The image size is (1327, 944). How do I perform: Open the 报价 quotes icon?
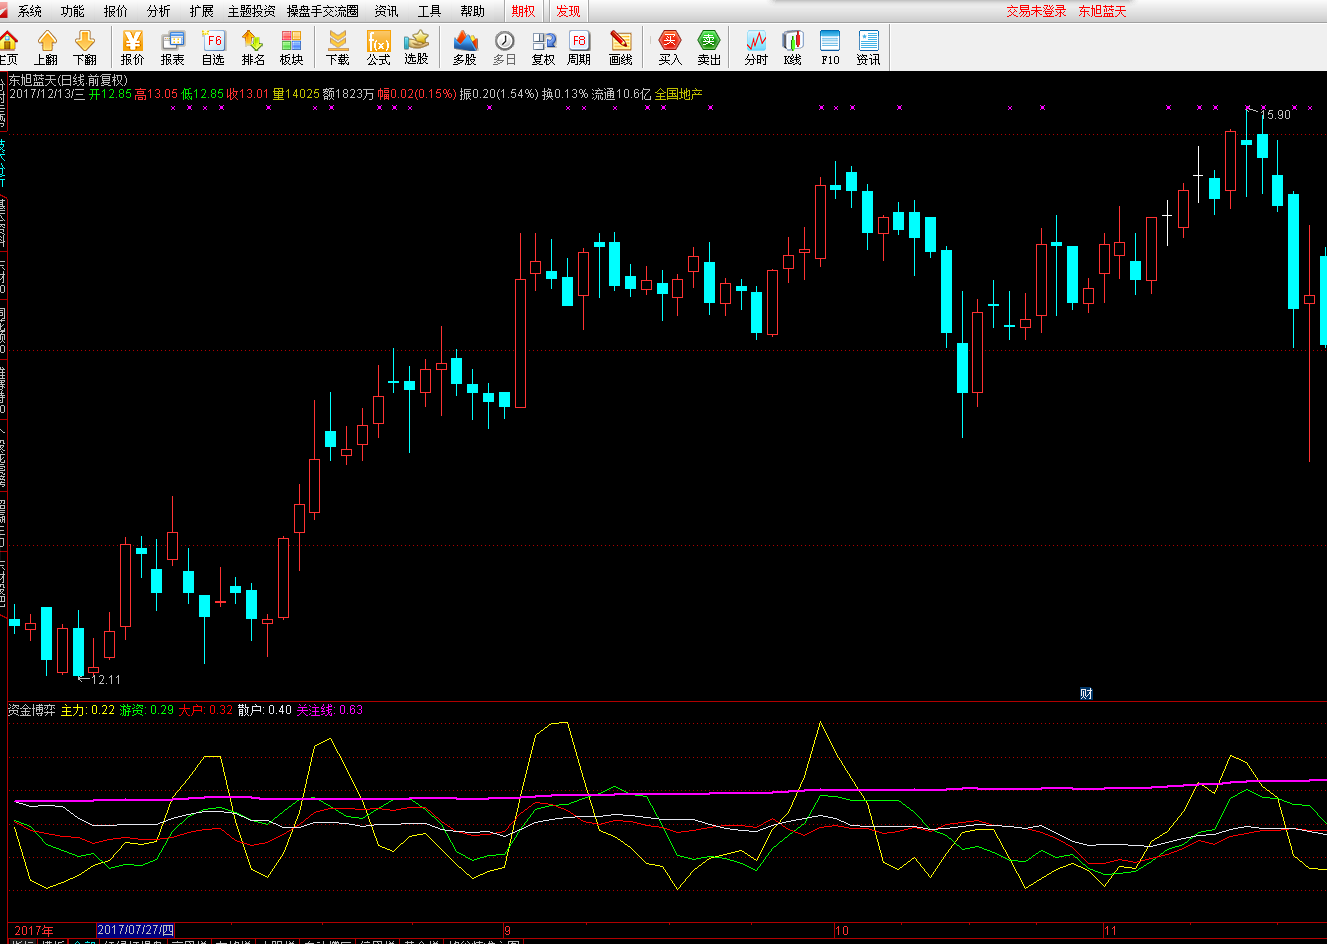(x=132, y=47)
